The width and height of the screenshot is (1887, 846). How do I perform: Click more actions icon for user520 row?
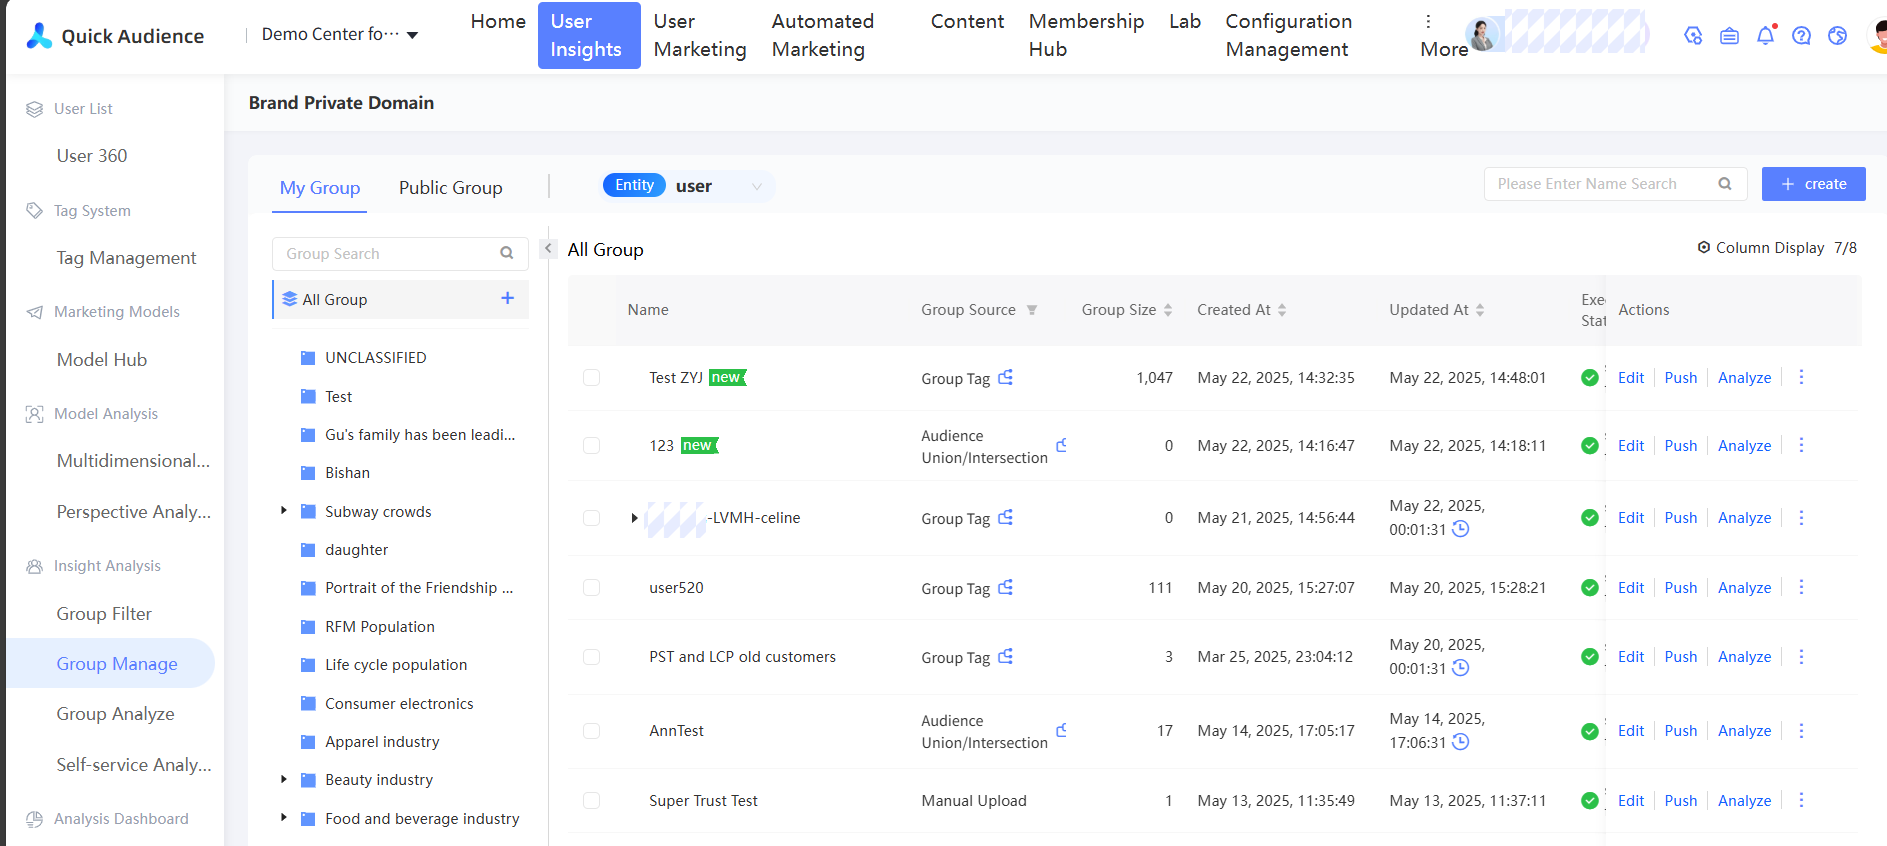1801,587
